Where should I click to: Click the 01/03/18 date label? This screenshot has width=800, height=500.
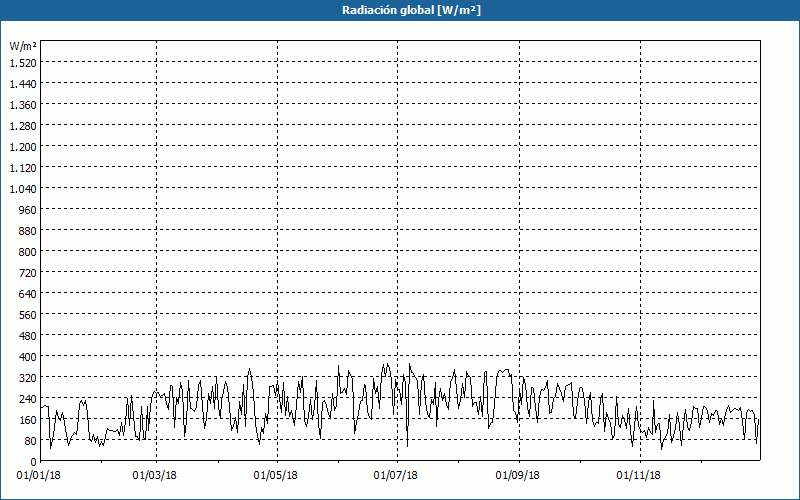(155, 476)
